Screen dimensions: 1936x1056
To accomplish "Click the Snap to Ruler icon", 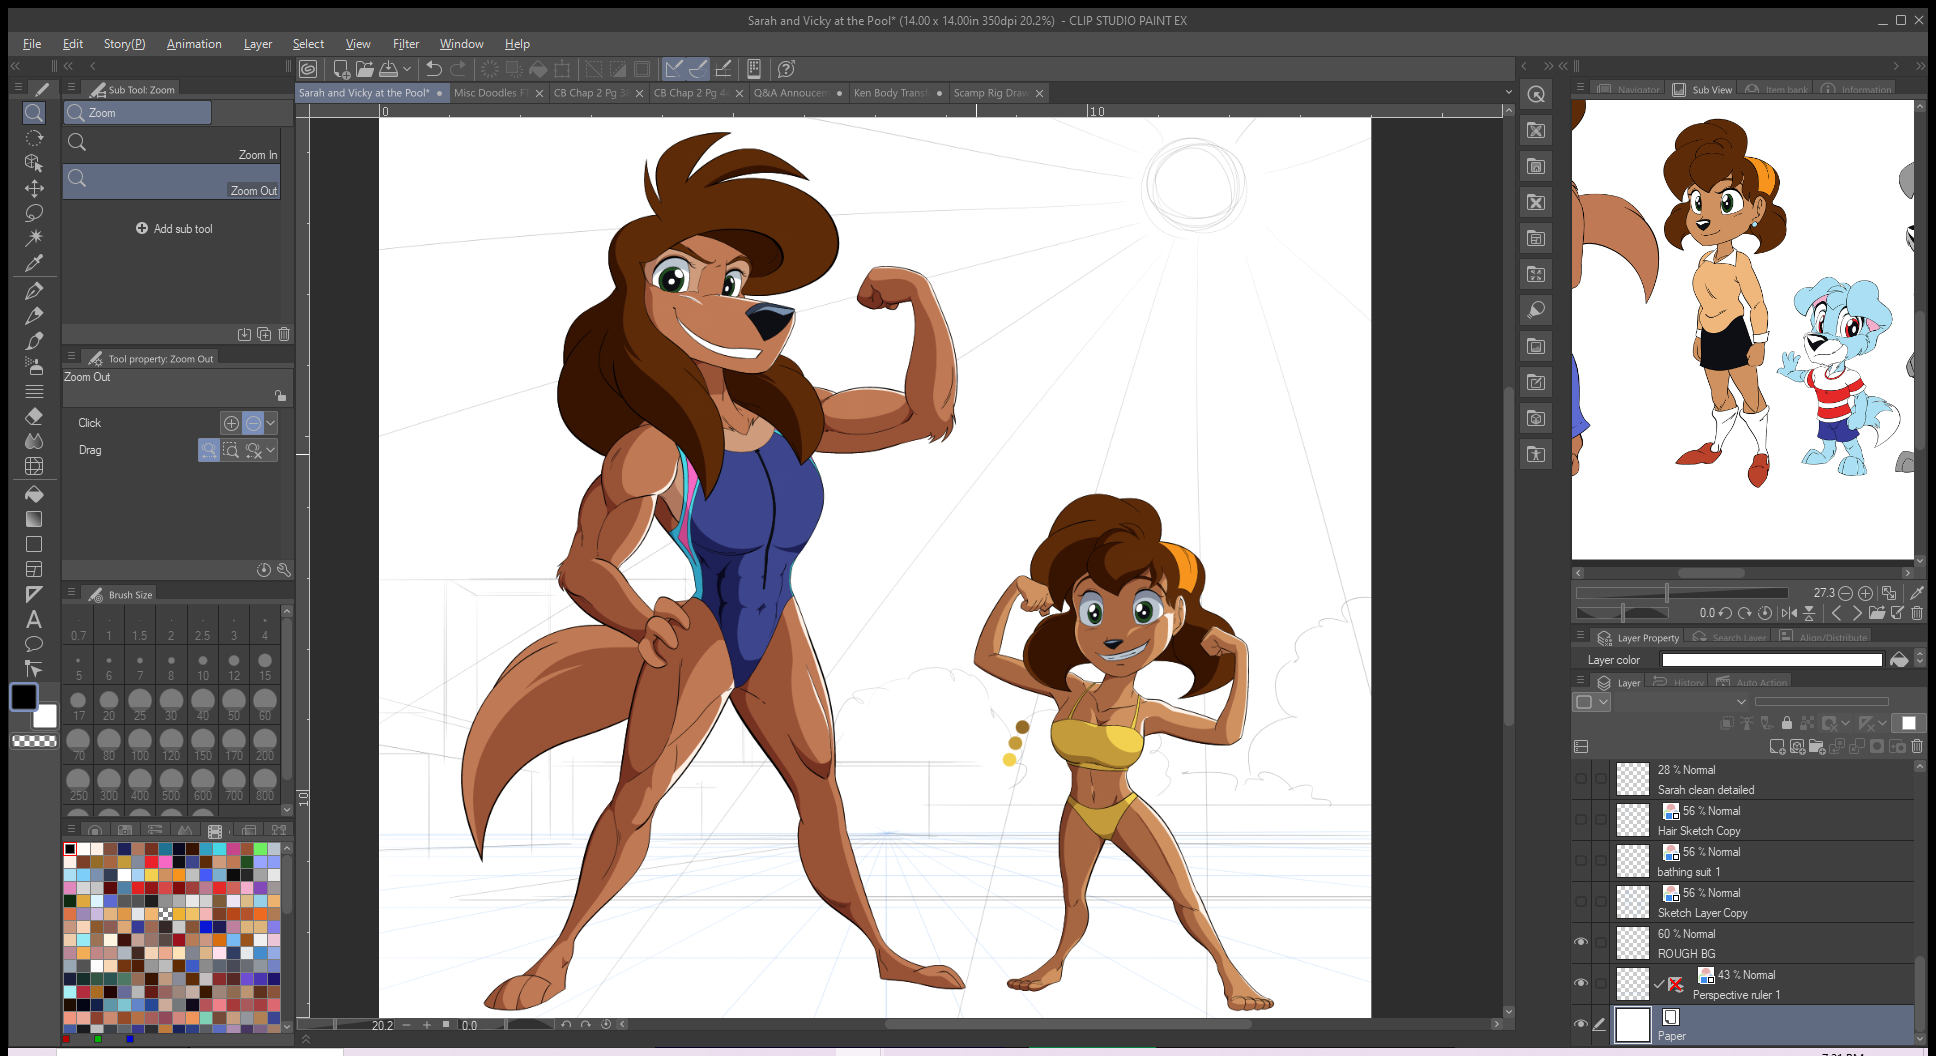I will point(674,69).
